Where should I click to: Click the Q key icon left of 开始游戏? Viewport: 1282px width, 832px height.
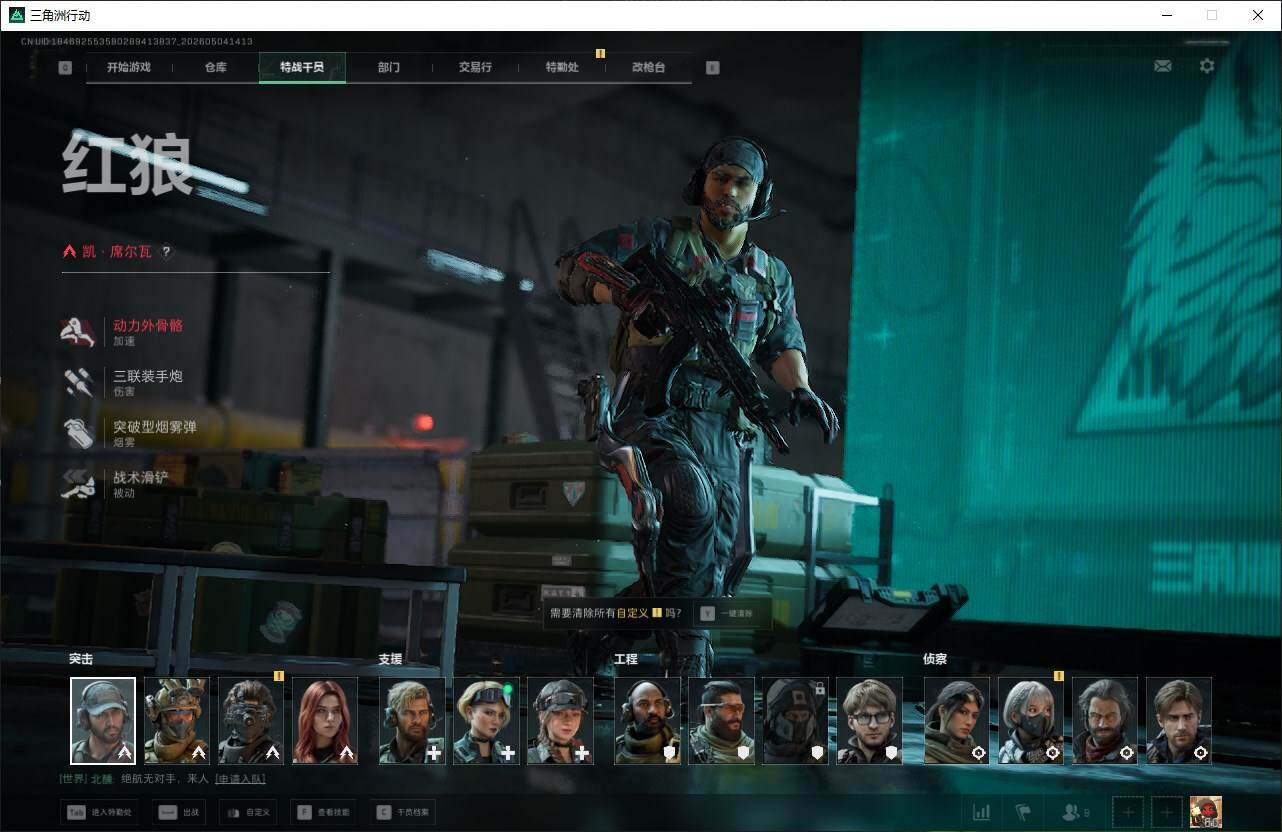(65, 68)
